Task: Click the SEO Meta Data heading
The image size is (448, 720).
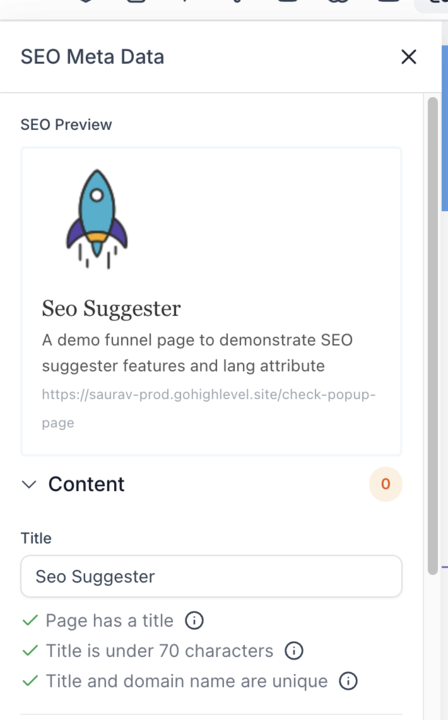Action: click(92, 57)
